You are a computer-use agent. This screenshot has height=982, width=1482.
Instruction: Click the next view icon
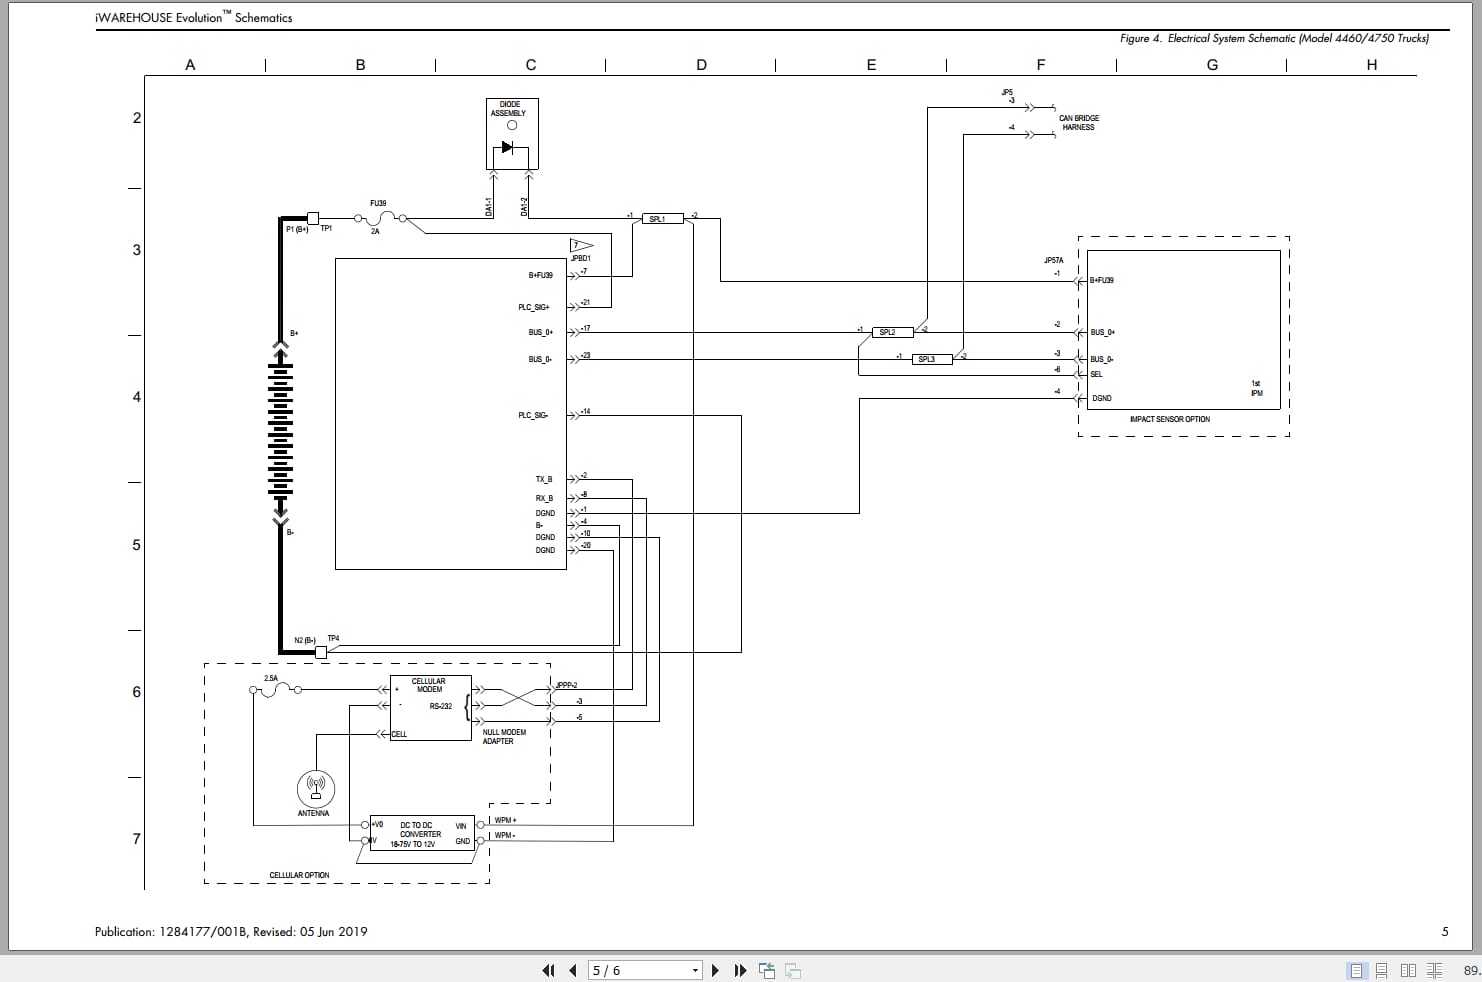793,970
